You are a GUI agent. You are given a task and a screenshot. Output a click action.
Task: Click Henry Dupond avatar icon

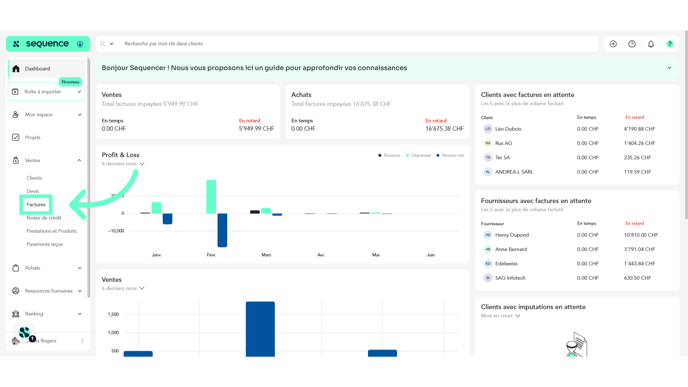tap(487, 235)
